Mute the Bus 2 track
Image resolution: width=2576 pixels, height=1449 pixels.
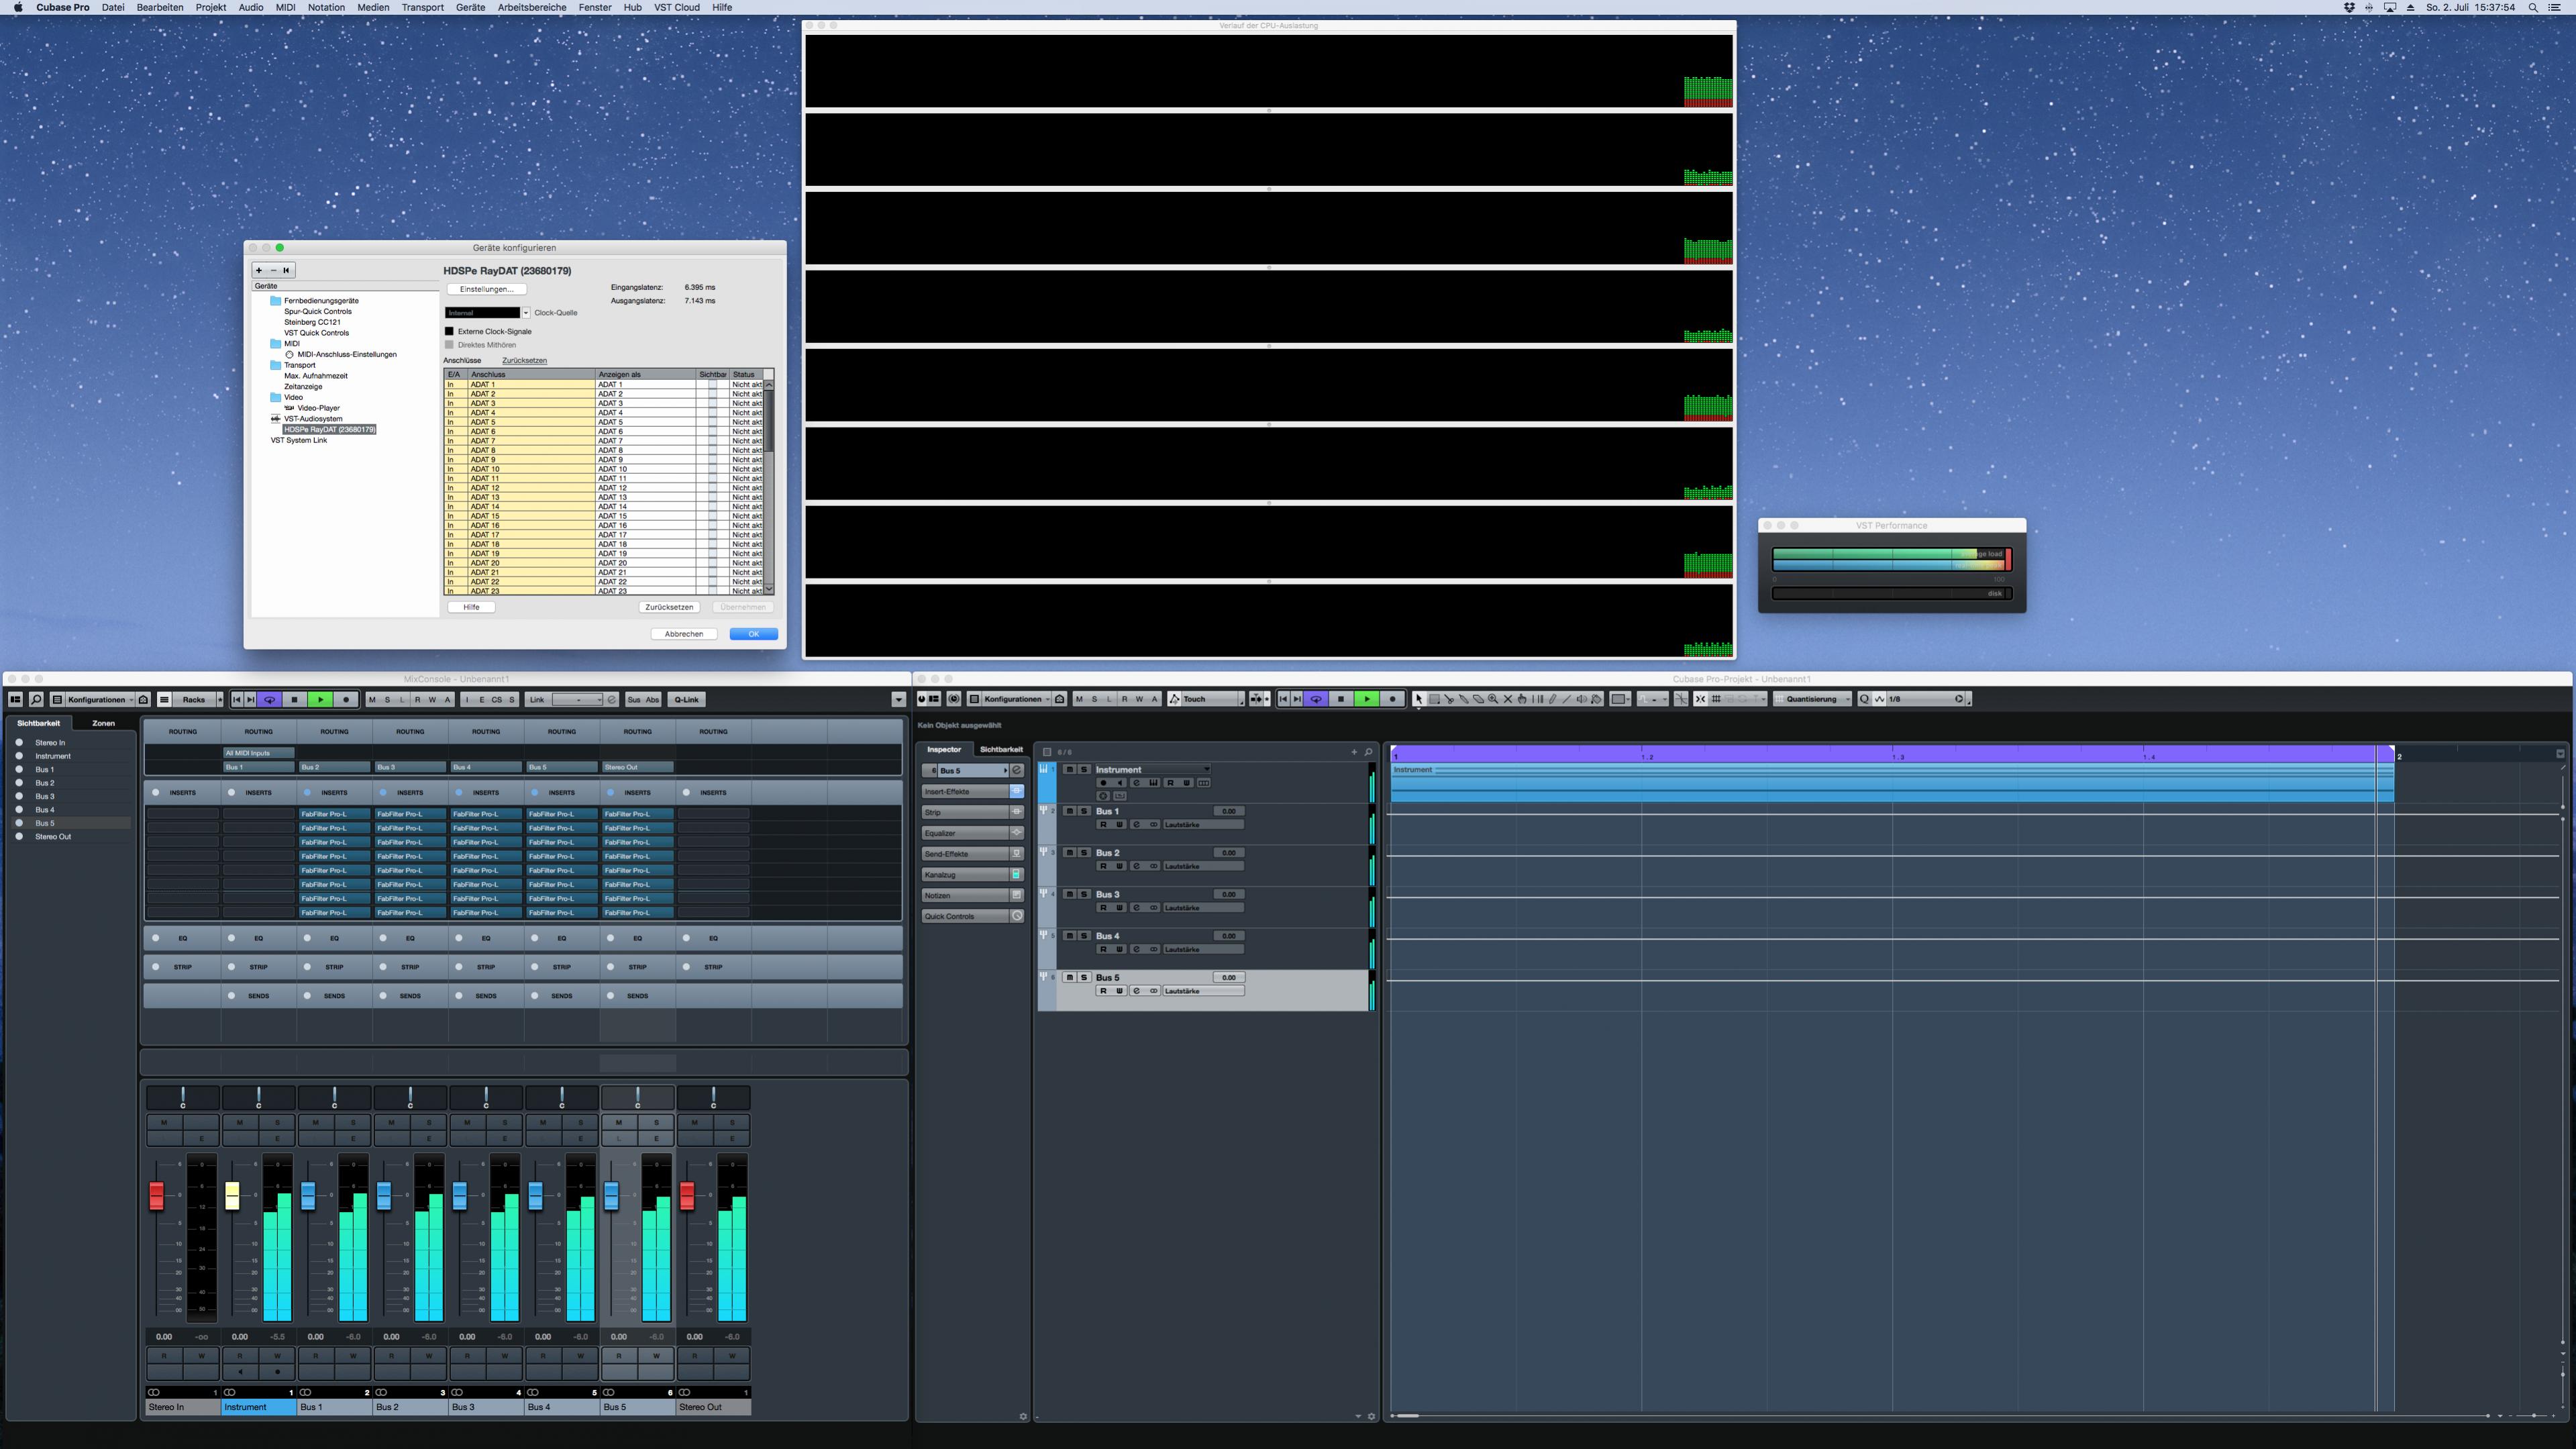click(x=1069, y=853)
